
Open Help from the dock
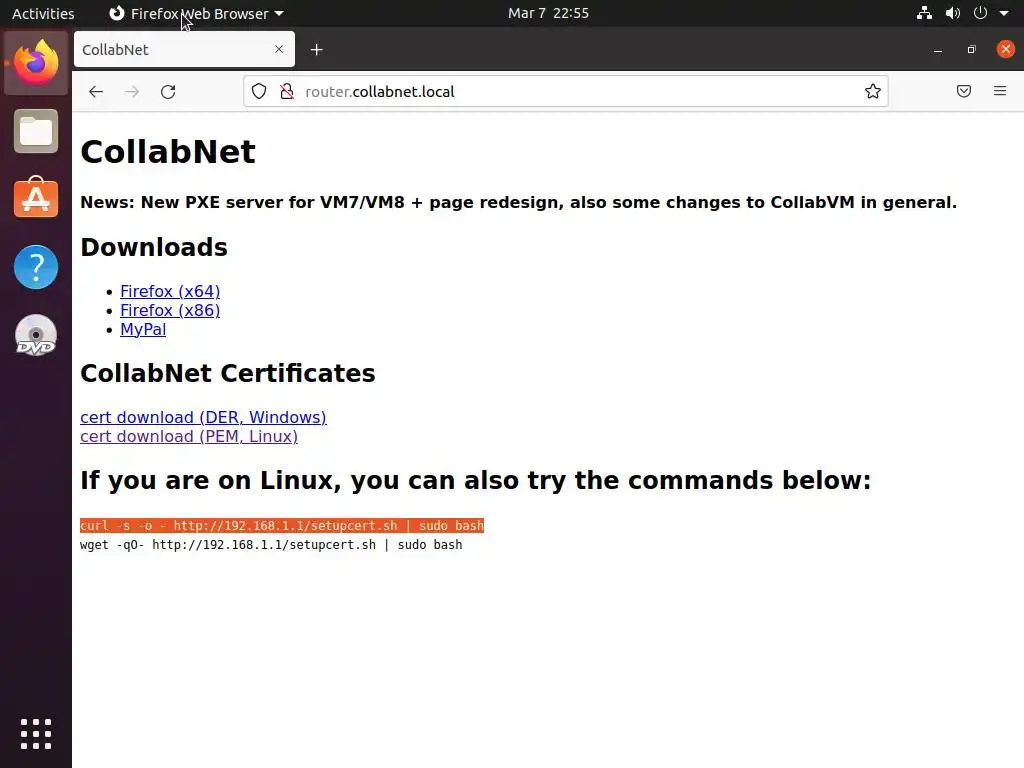(36, 267)
